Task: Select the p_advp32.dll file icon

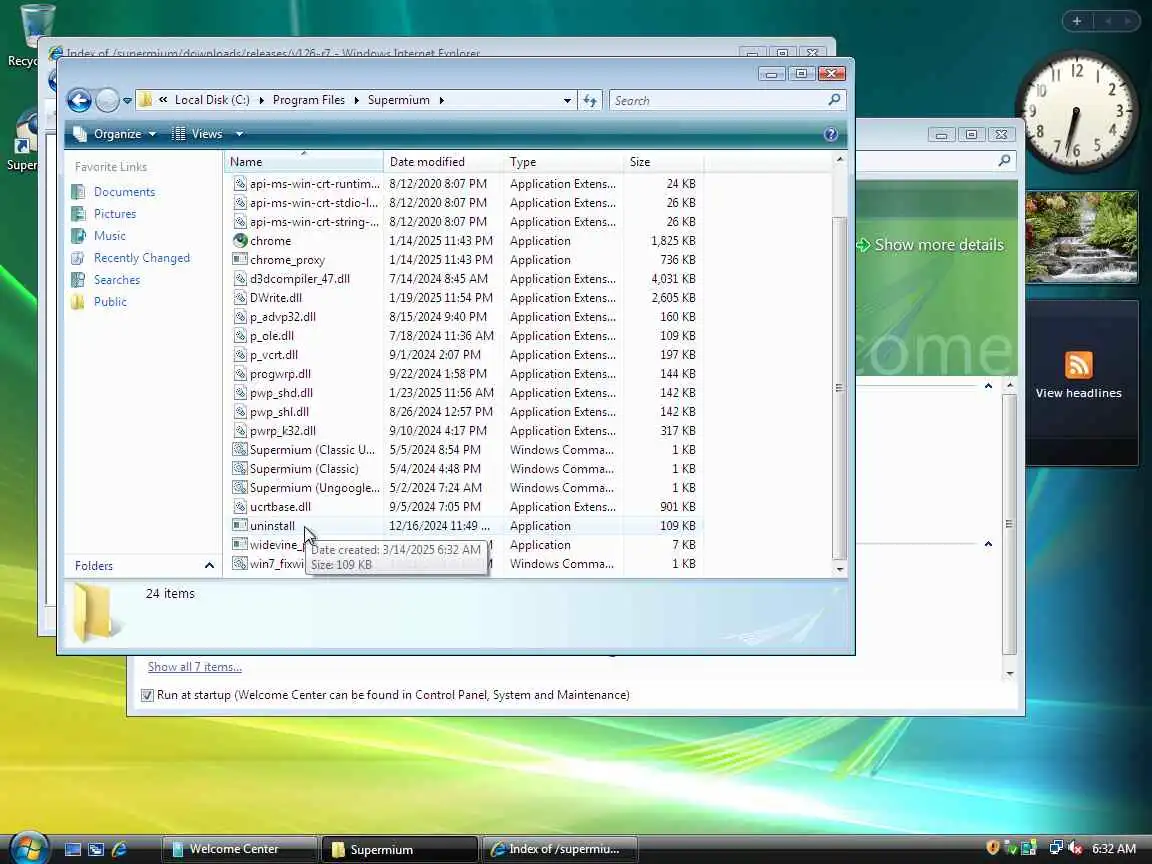Action: tap(240, 317)
